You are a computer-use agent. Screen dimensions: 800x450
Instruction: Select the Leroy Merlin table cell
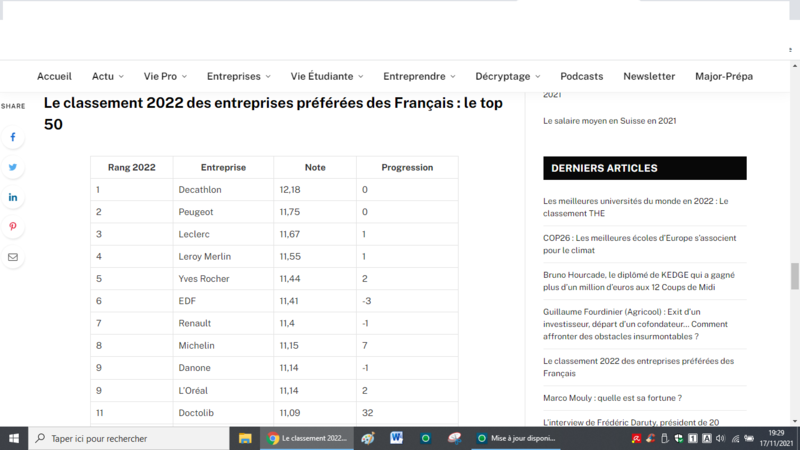coord(223,257)
